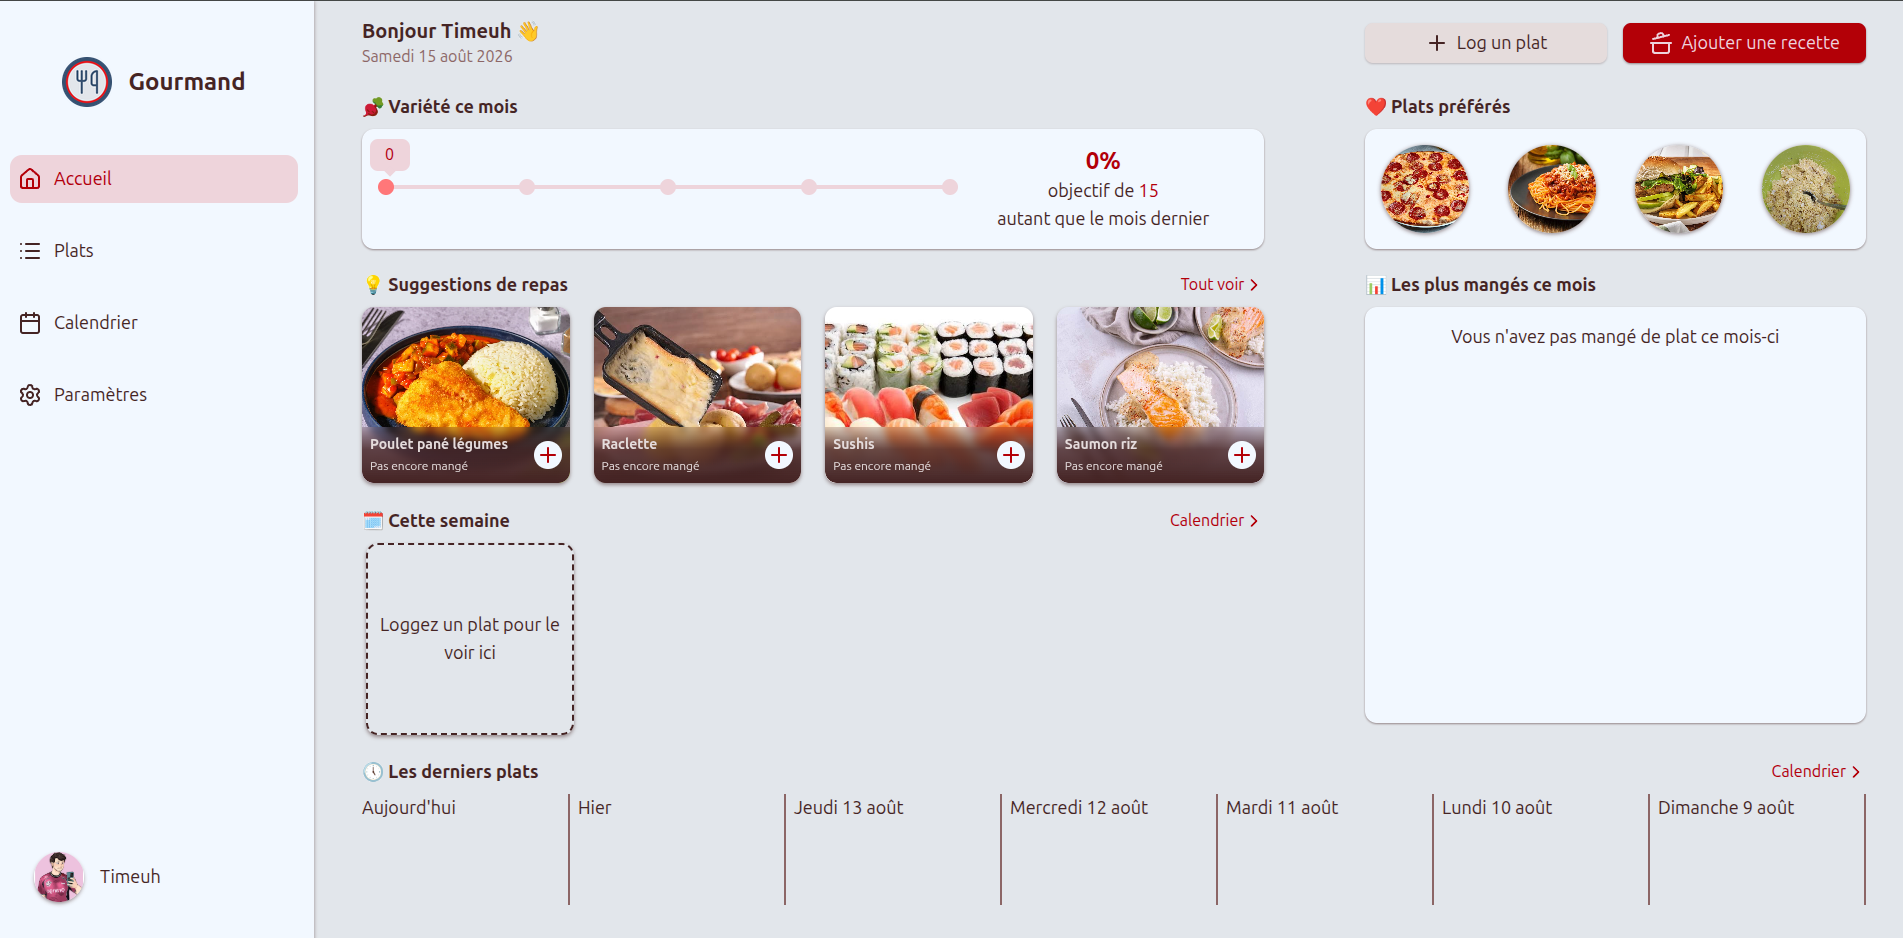Screen dimensions: 1903x938
Task: Open Calendrier link beside Les derniers plats
Action: tap(1815, 772)
